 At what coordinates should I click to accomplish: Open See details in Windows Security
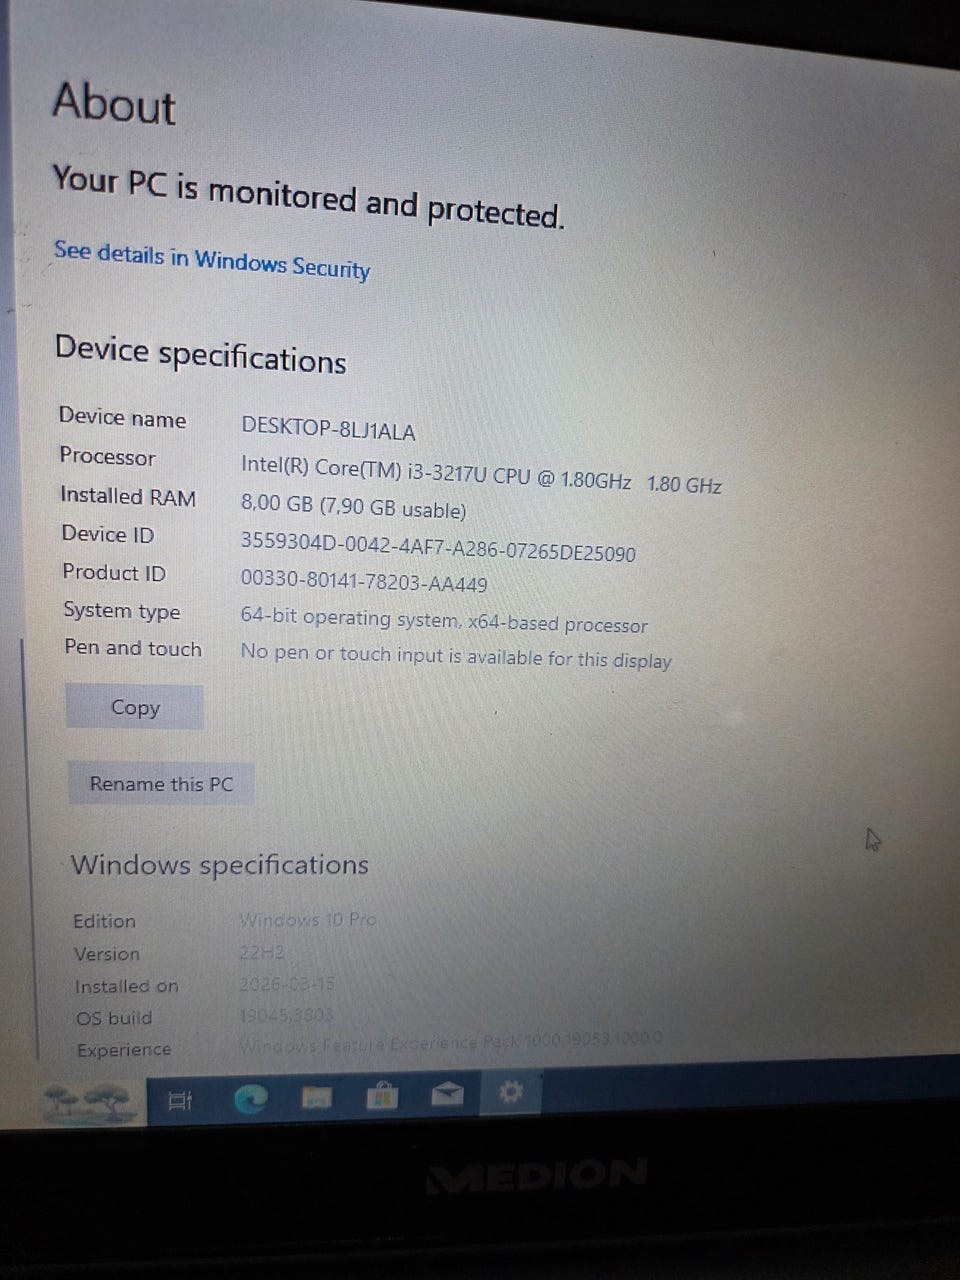pos(211,259)
